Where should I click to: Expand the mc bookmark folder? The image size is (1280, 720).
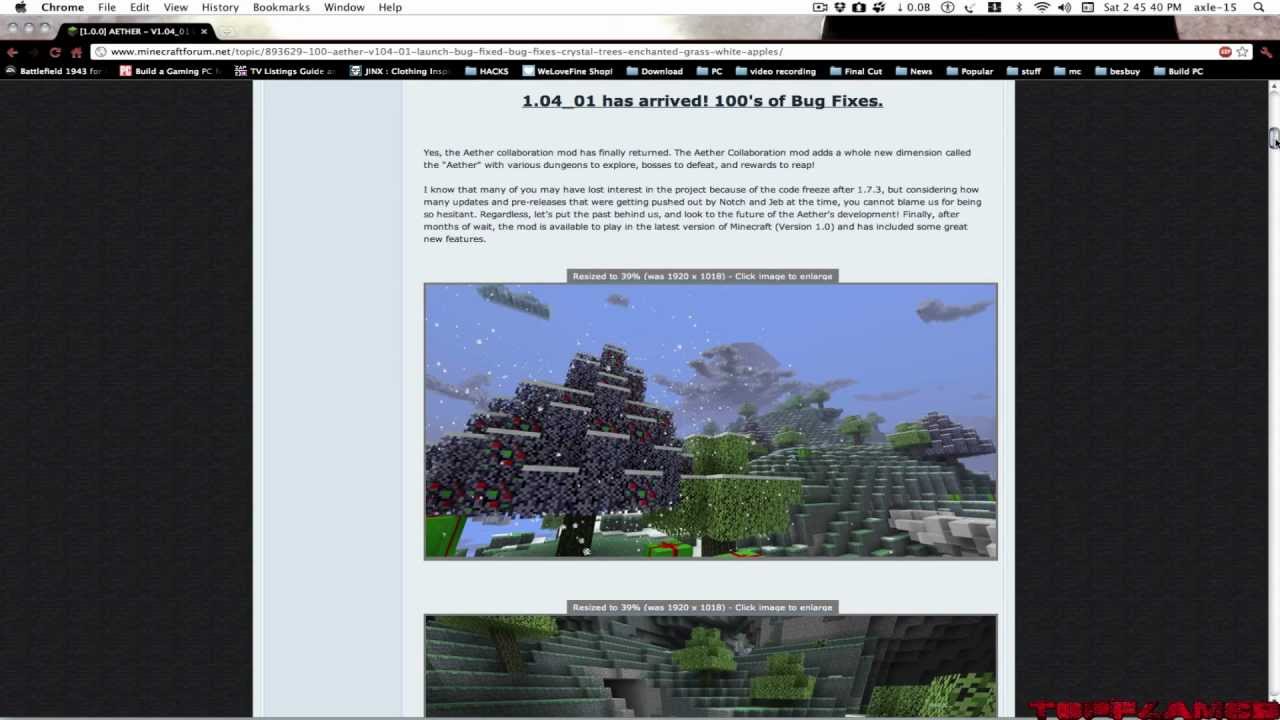[1068, 71]
